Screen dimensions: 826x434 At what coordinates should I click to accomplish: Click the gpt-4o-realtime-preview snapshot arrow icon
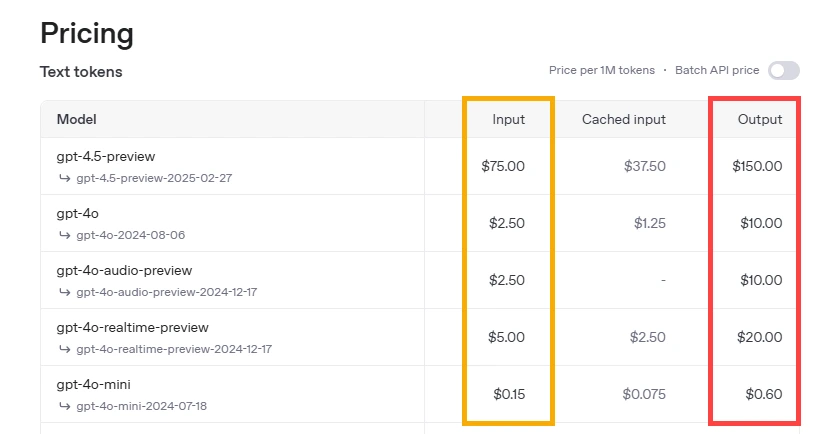coord(65,349)
